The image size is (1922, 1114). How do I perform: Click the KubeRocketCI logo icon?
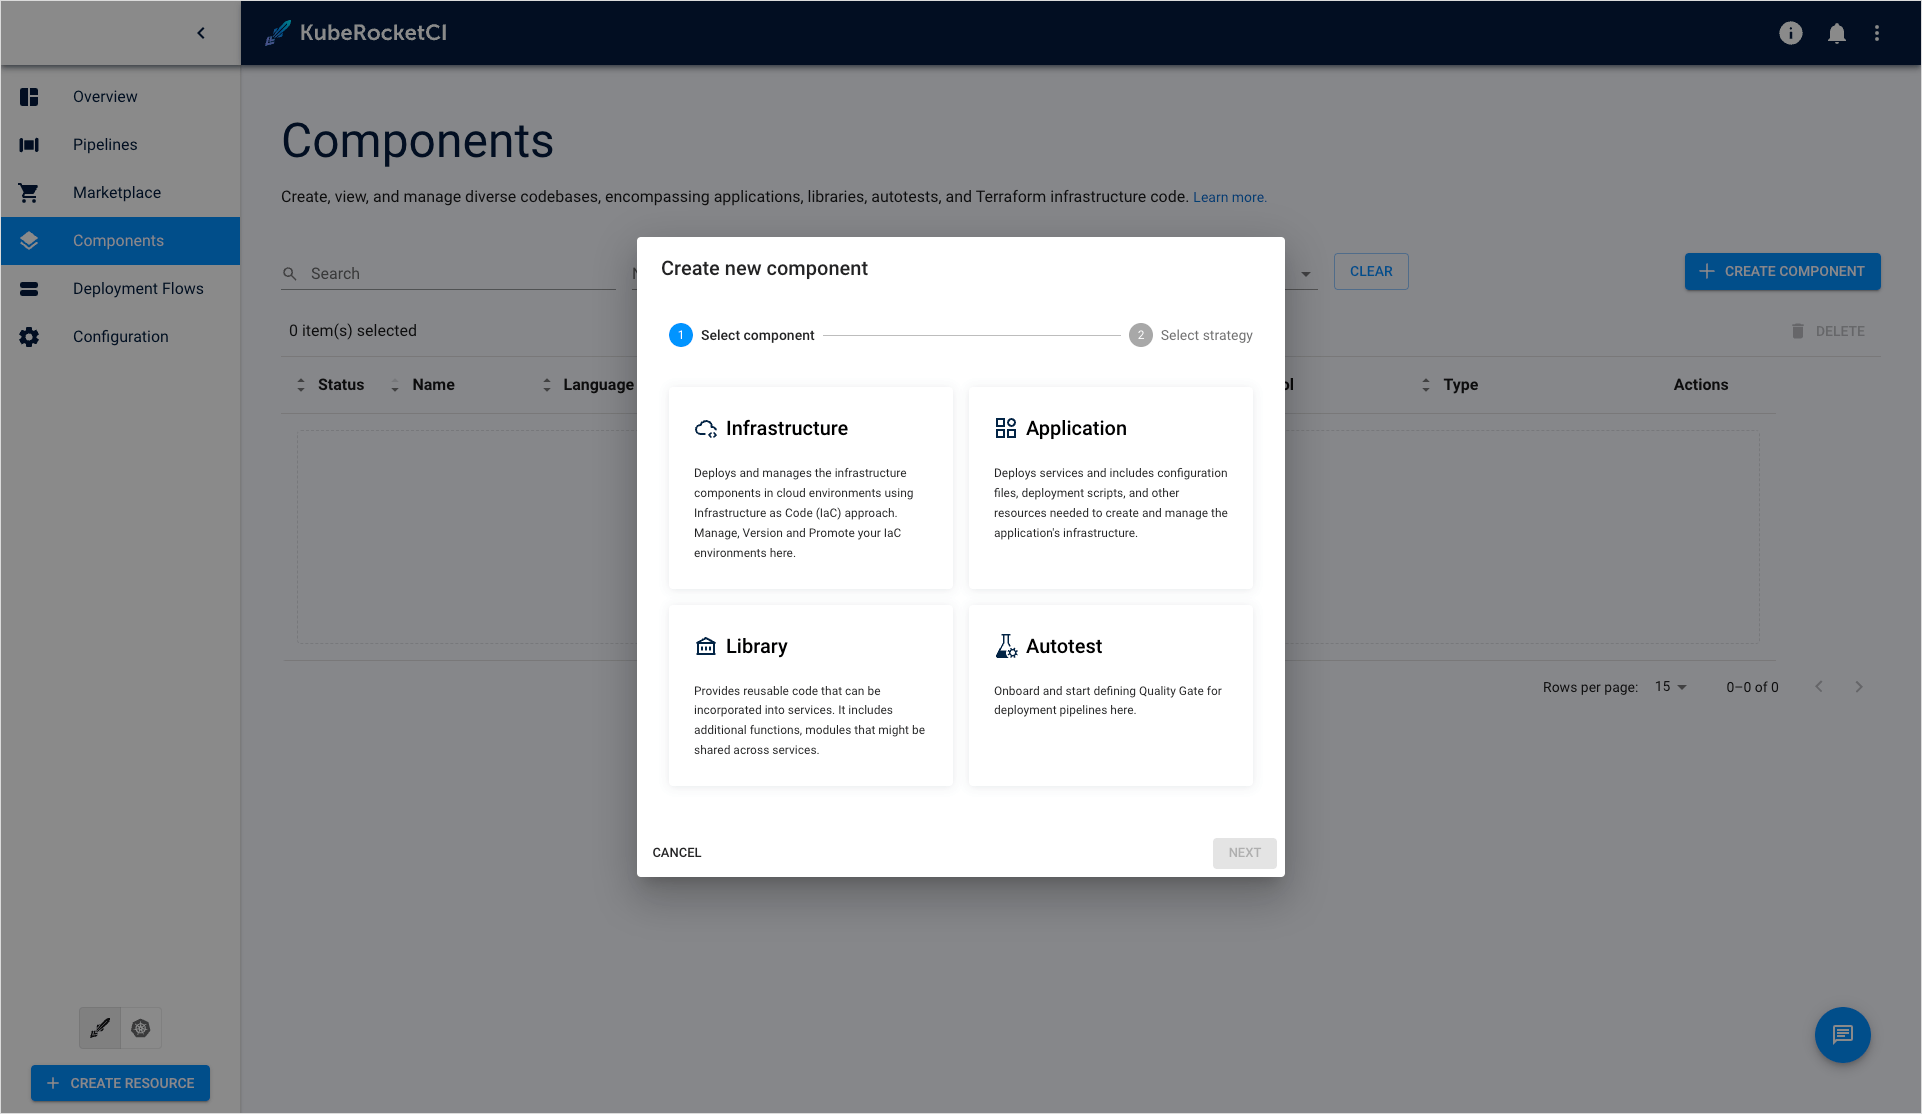pyautogui.click(x=277, y=32)
